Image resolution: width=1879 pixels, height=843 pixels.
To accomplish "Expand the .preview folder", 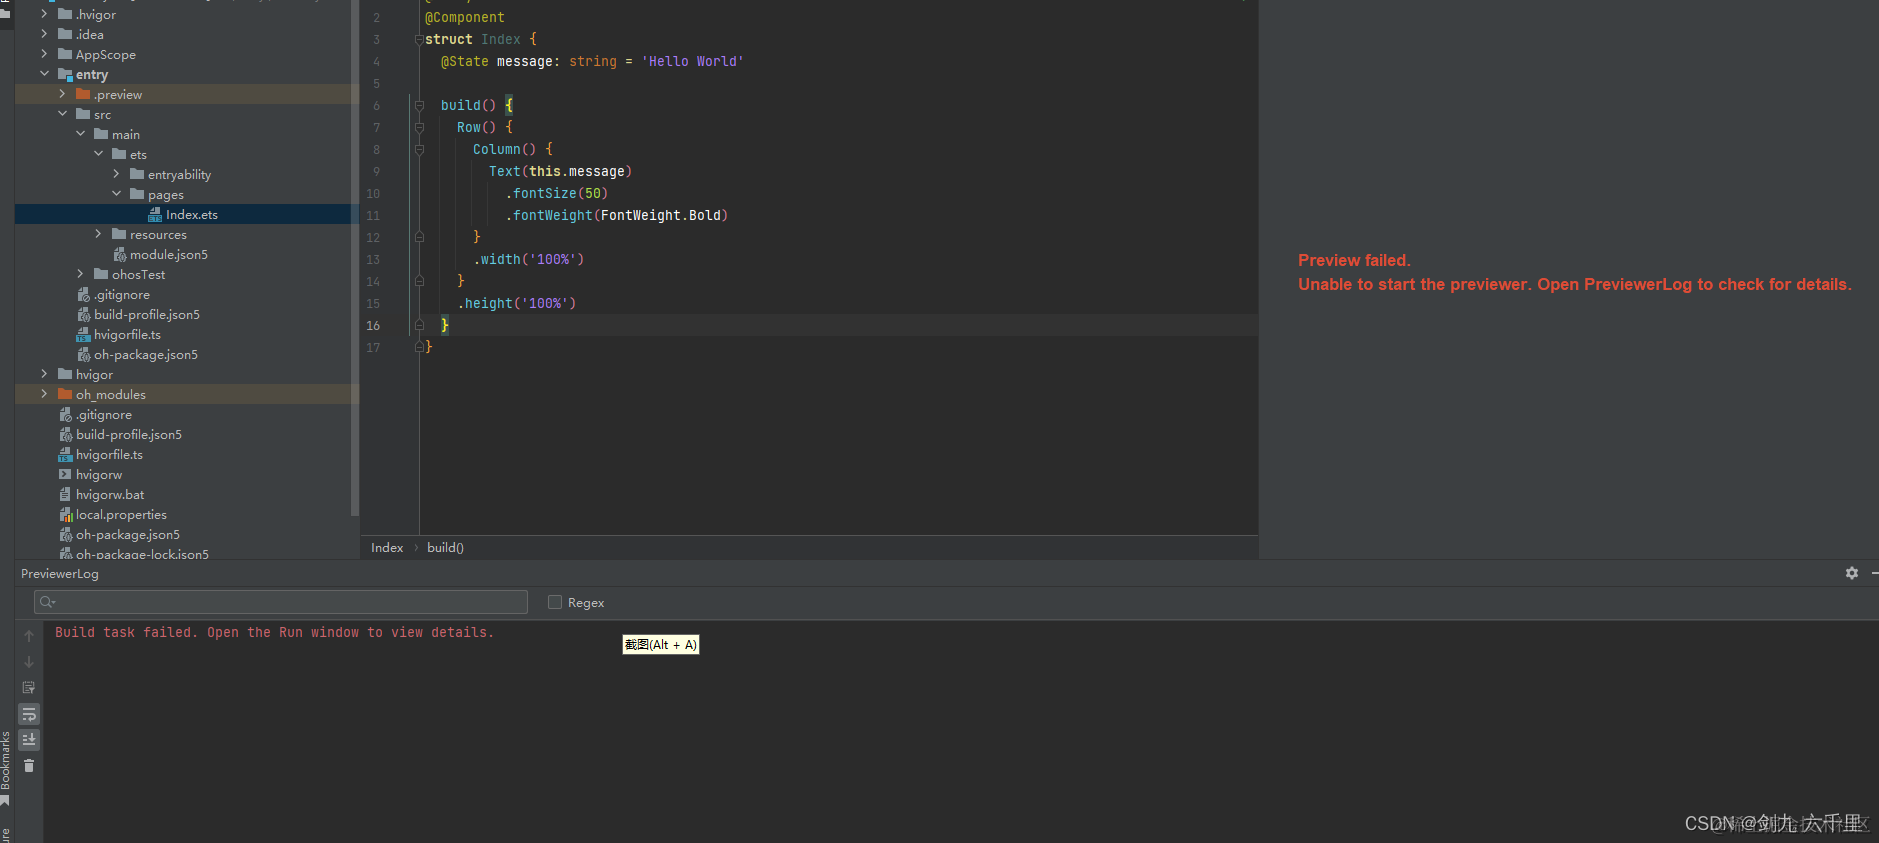I will (62, 94).
